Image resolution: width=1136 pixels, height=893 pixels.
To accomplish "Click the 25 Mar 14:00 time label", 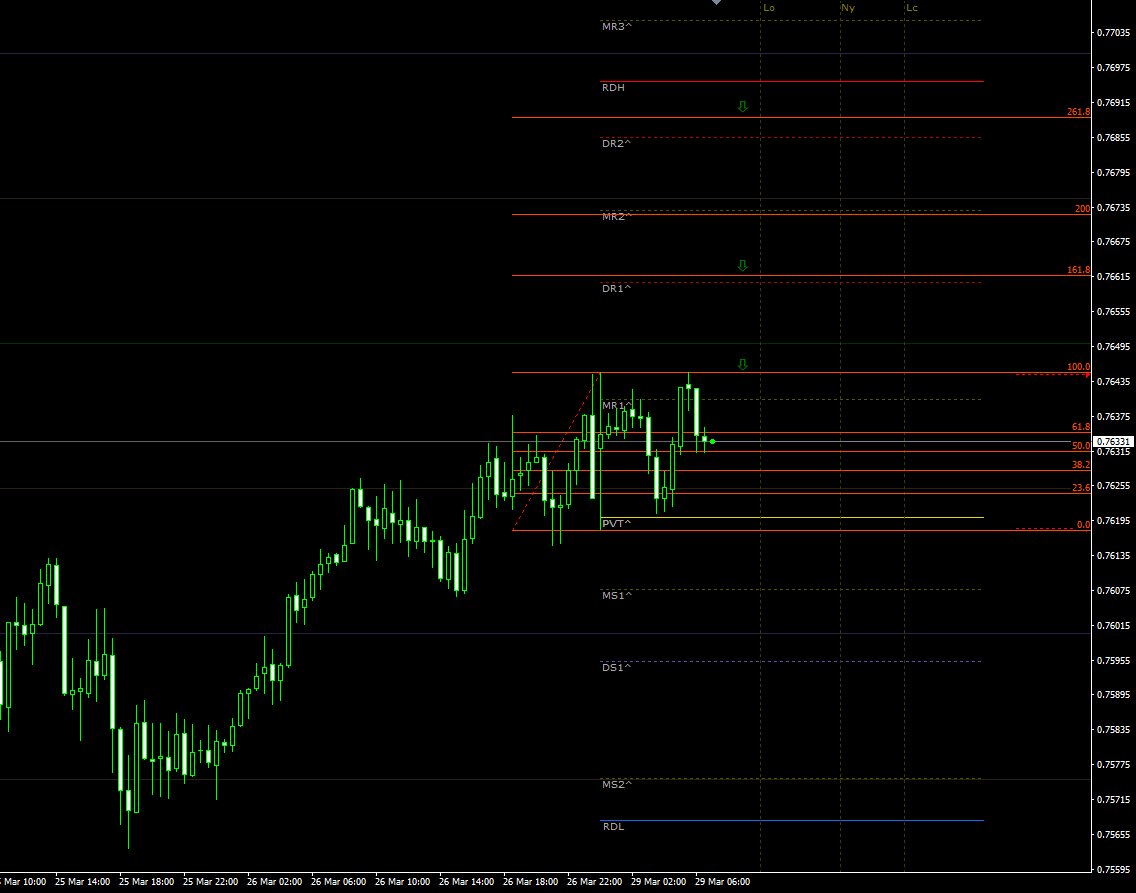I will tap(83, 882).
